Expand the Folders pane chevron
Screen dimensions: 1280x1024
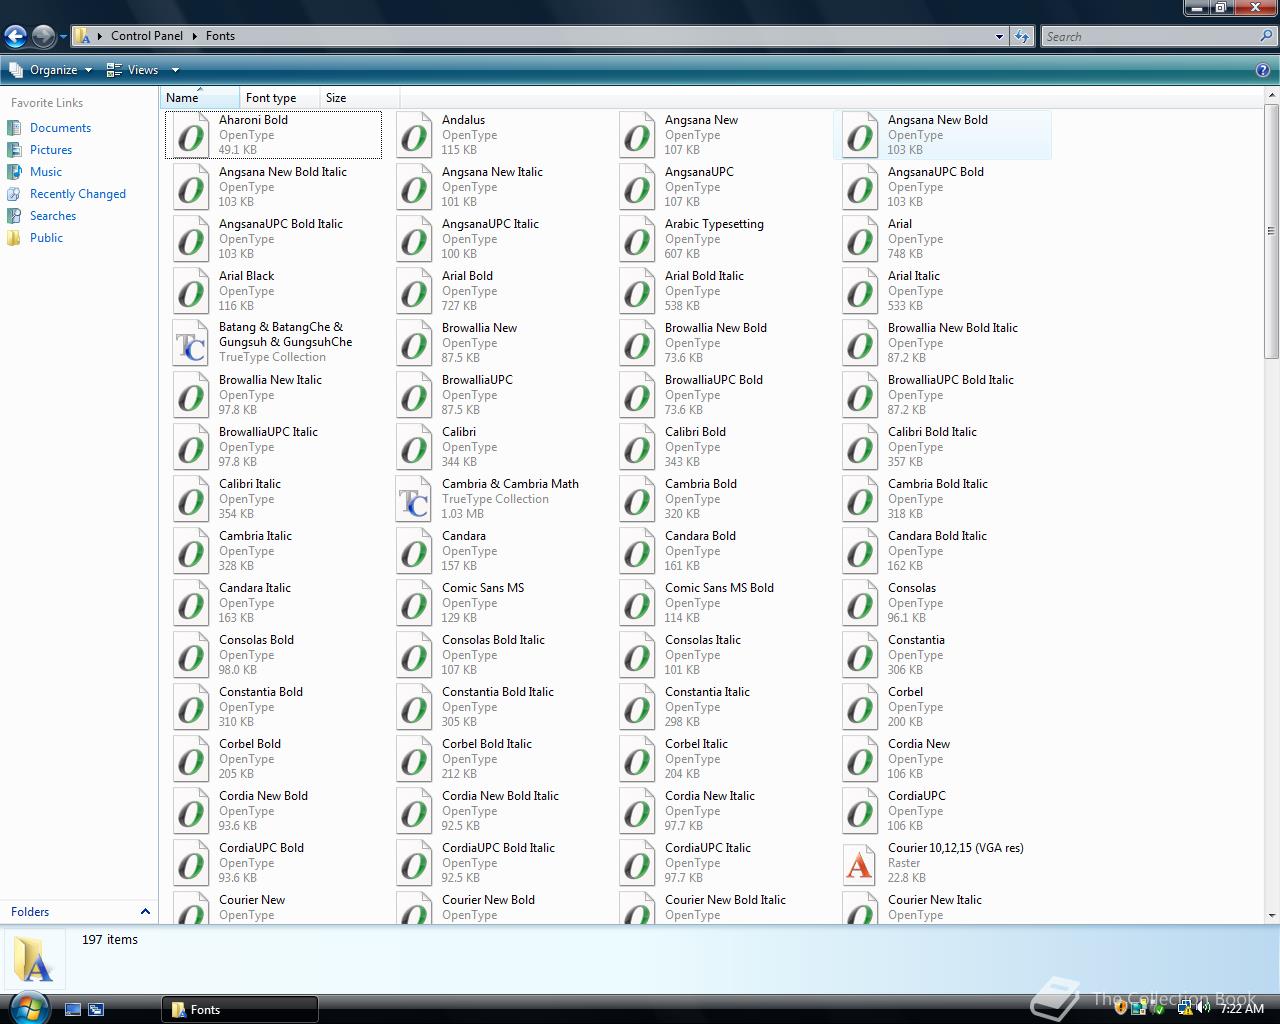click(145, 912)
